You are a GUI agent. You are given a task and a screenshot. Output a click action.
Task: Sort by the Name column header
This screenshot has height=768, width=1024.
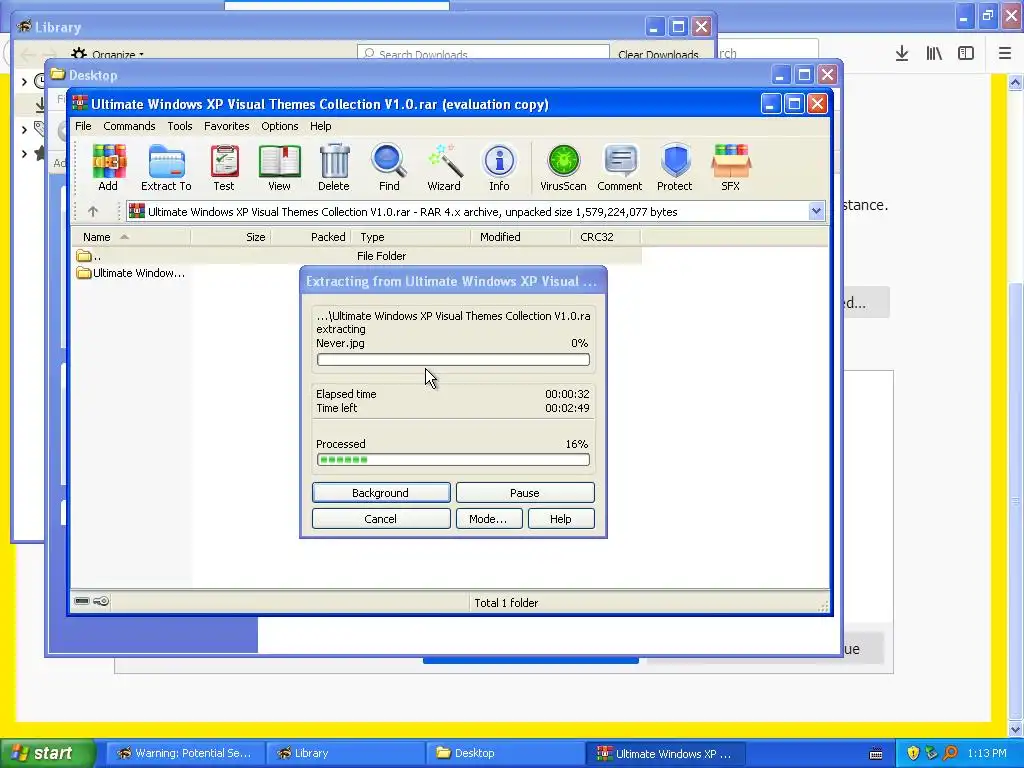click(x=131, y=237)
